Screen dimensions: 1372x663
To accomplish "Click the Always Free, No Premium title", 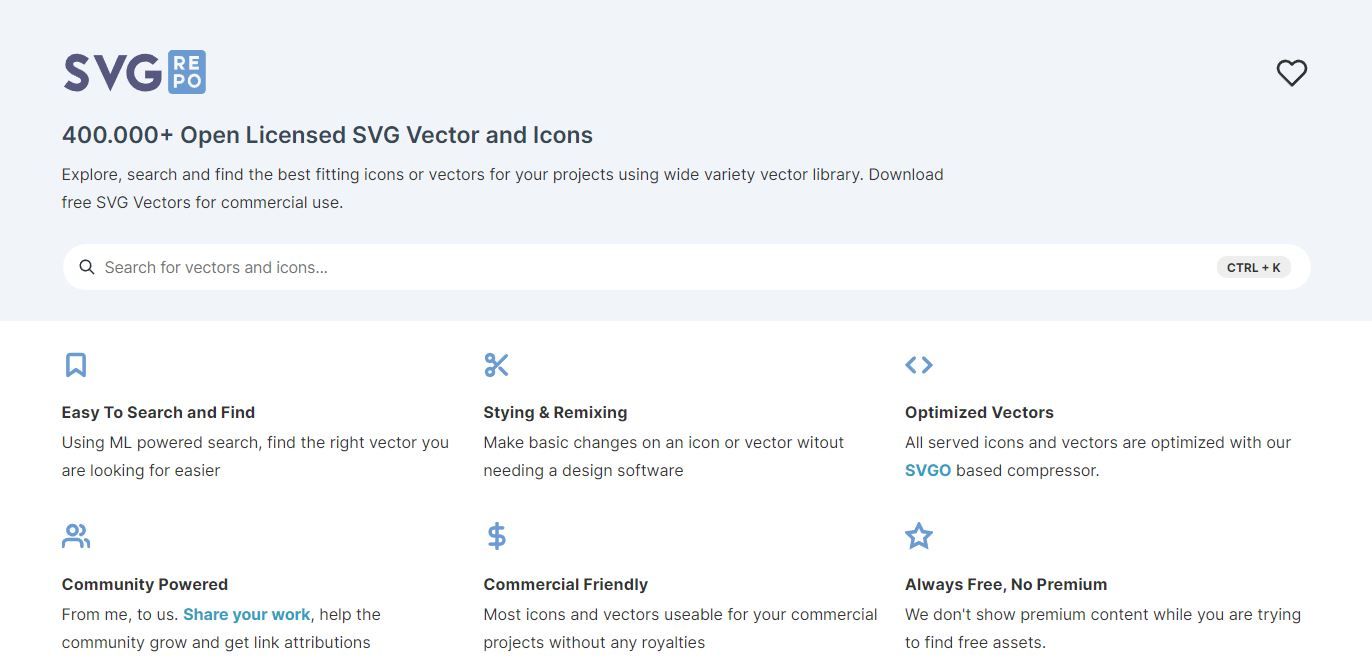I will click(1005, 584).
